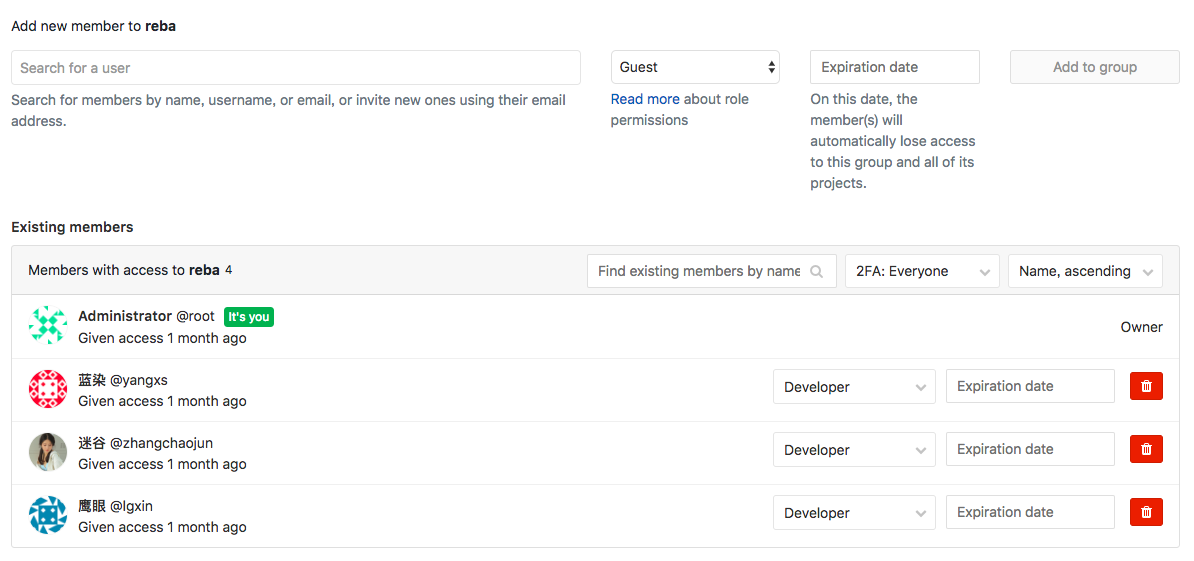
Task: Expand lgxin's Developer role selector
Action: [853, 513]
